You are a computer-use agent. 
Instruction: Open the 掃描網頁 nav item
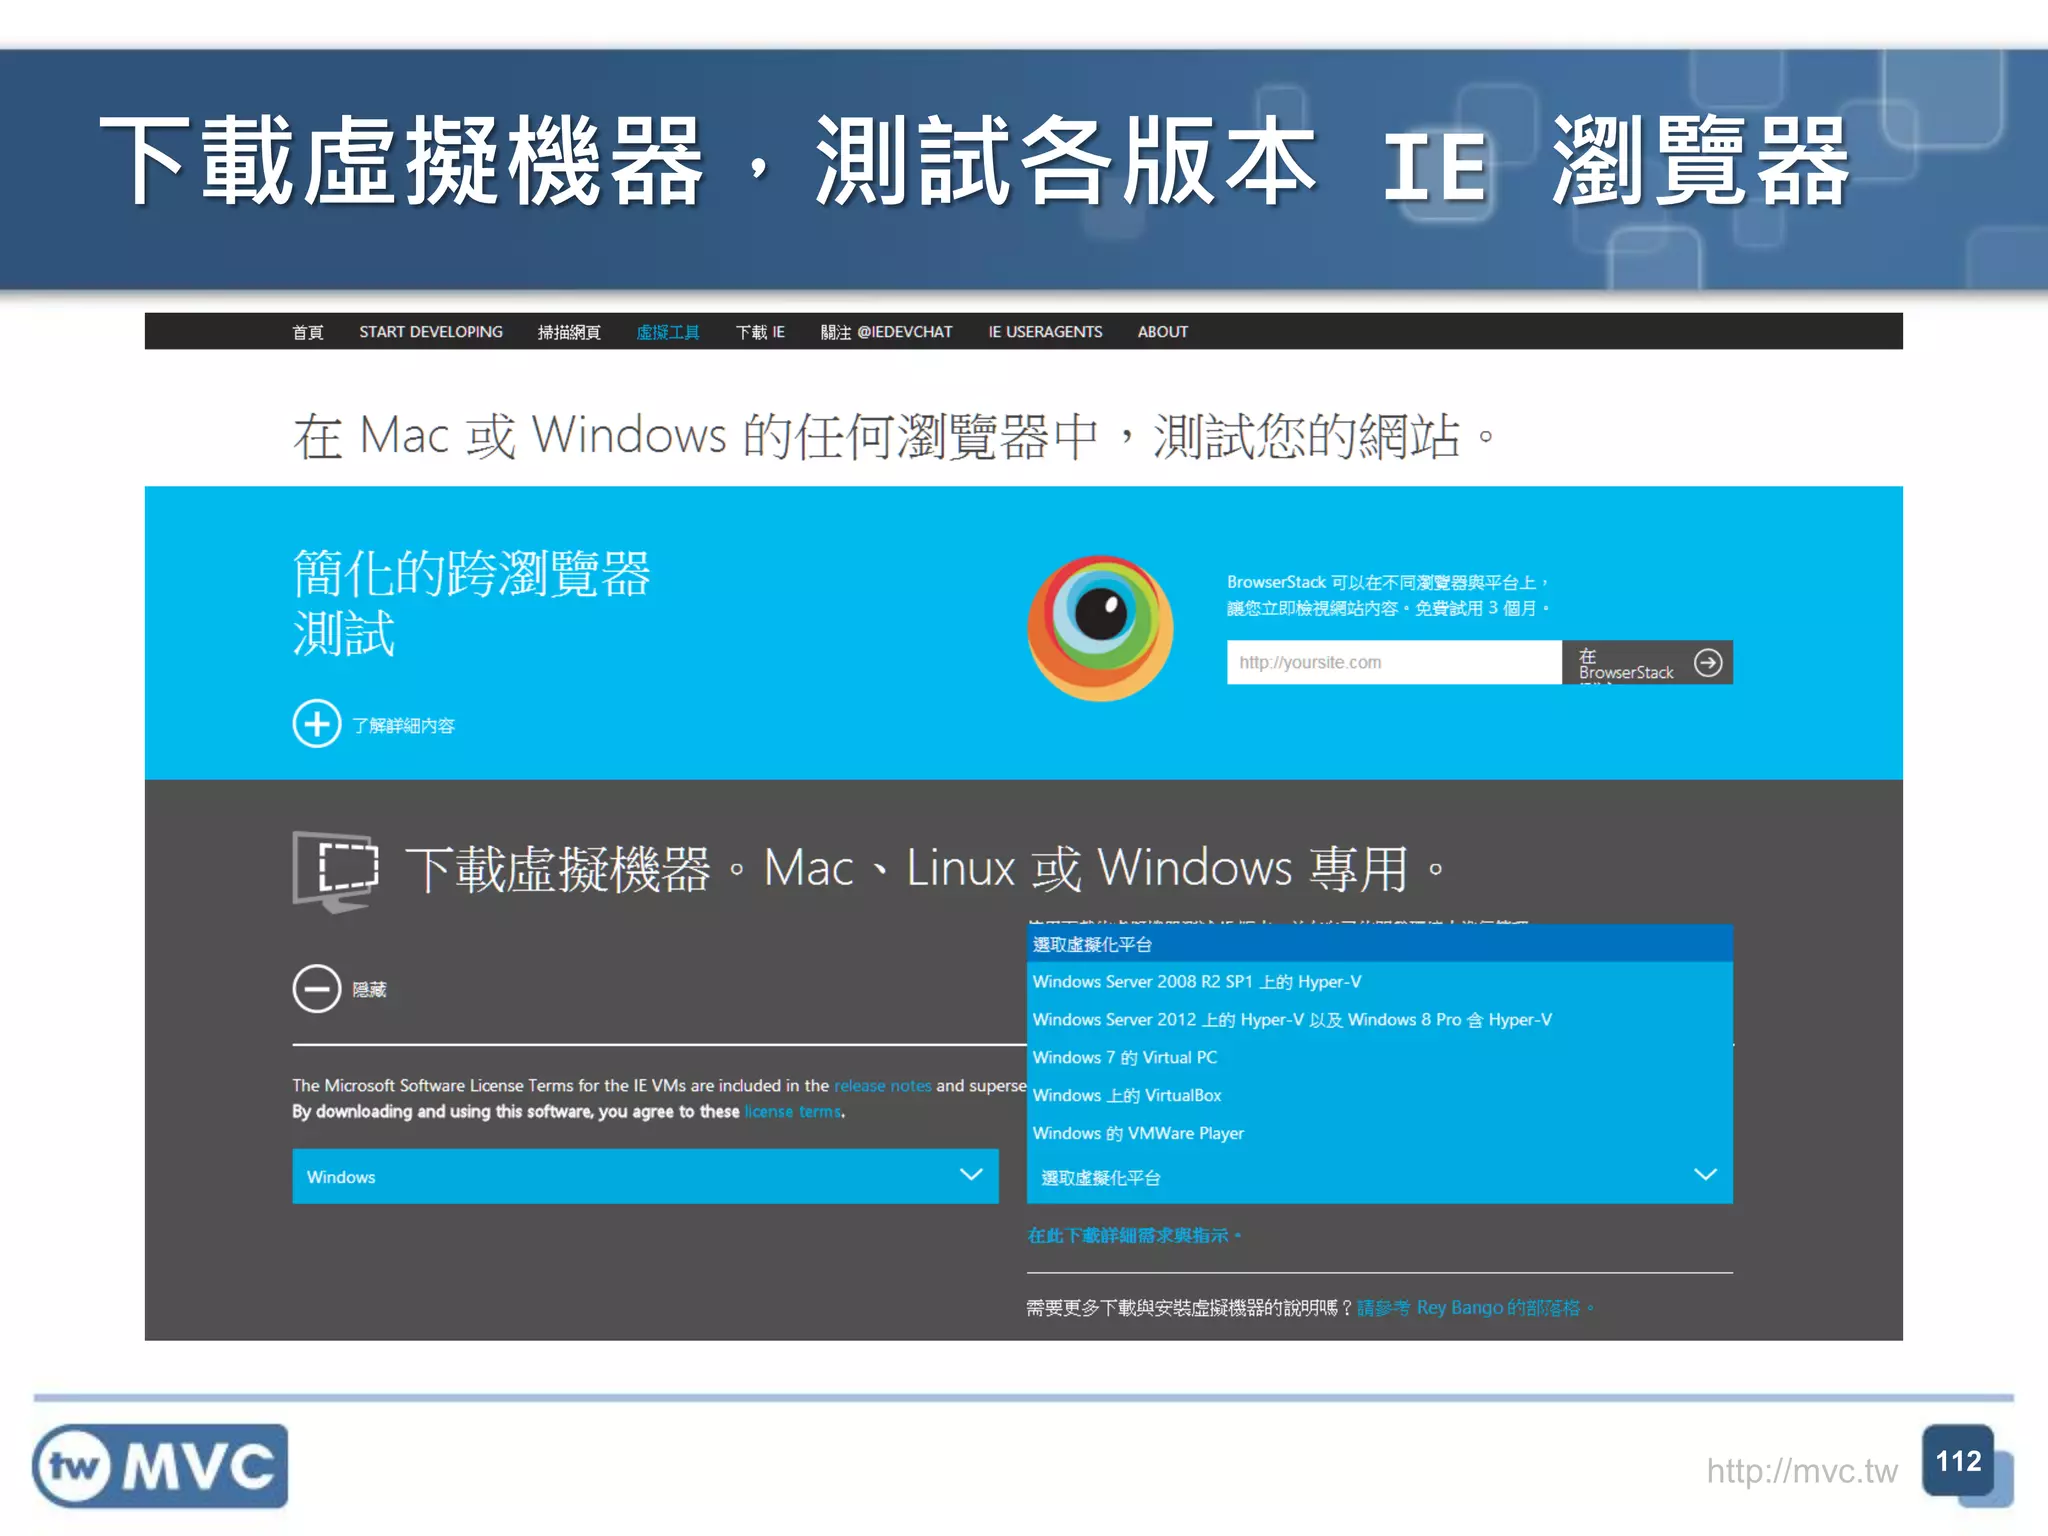569,332
